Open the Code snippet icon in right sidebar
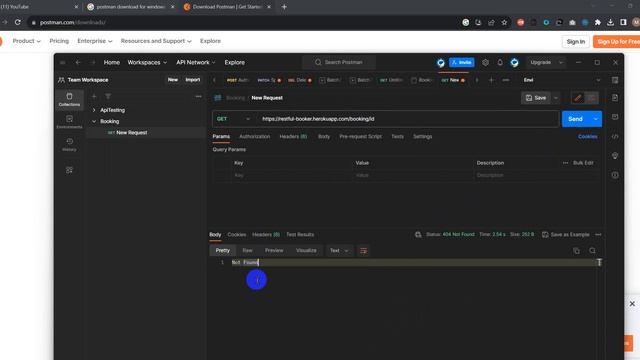 (x=615, y=136)
